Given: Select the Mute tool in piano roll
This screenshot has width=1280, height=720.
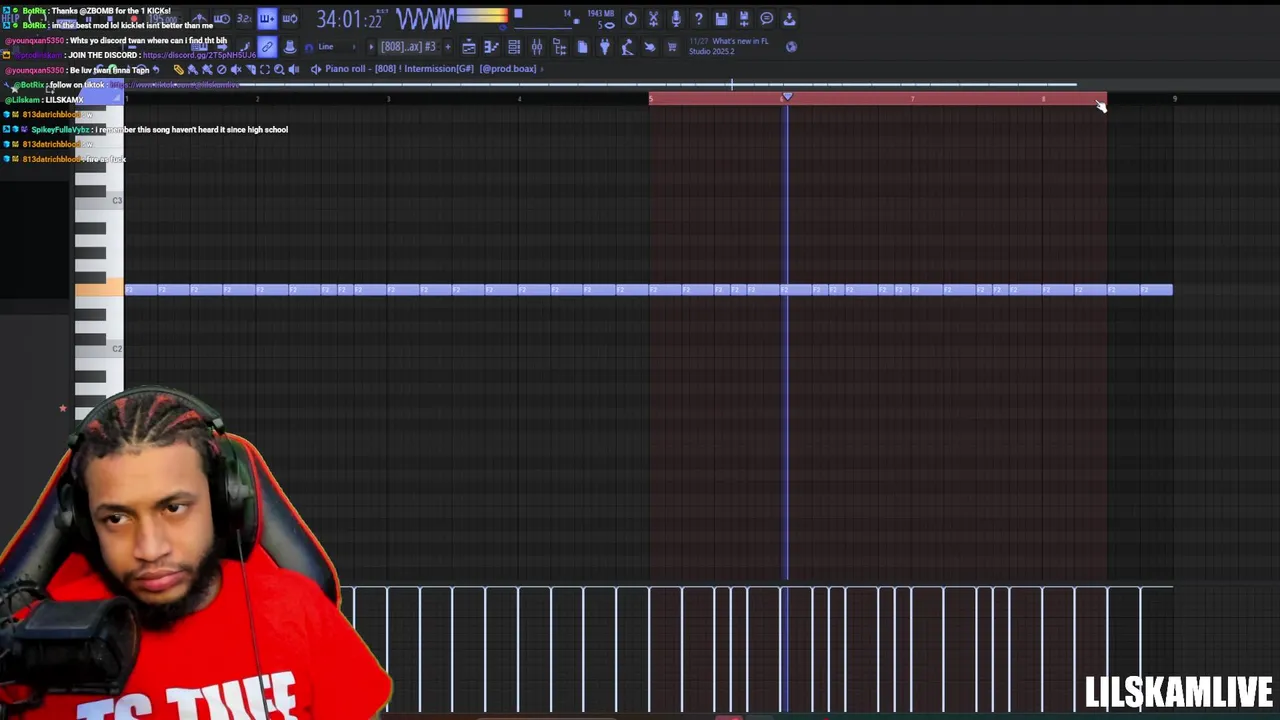Looking at the screenshot, I should tap(236, 69).
